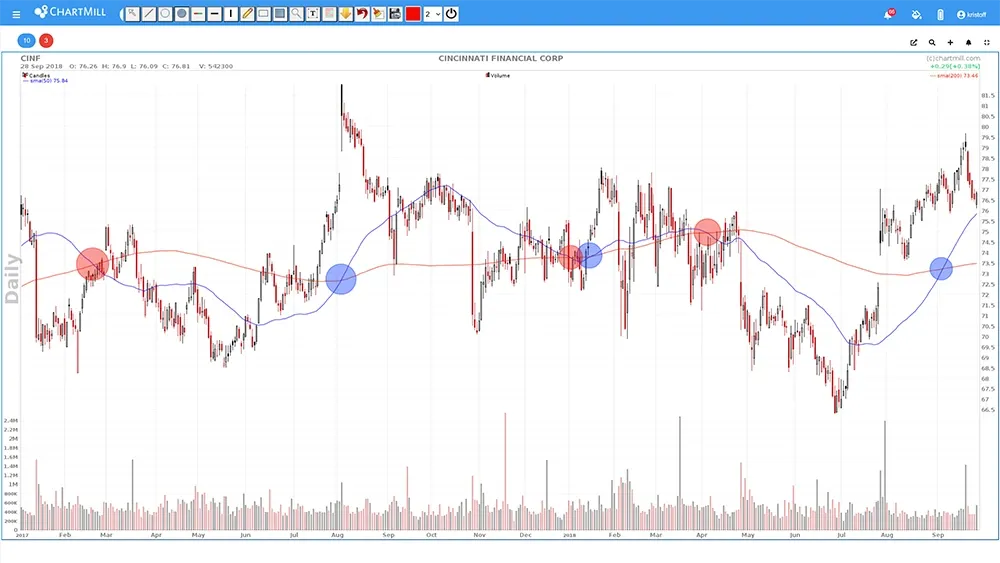Click the paperclip icon in header
Image resolution: width=1000 pixels, height=563 pixels.
point(940,15)
